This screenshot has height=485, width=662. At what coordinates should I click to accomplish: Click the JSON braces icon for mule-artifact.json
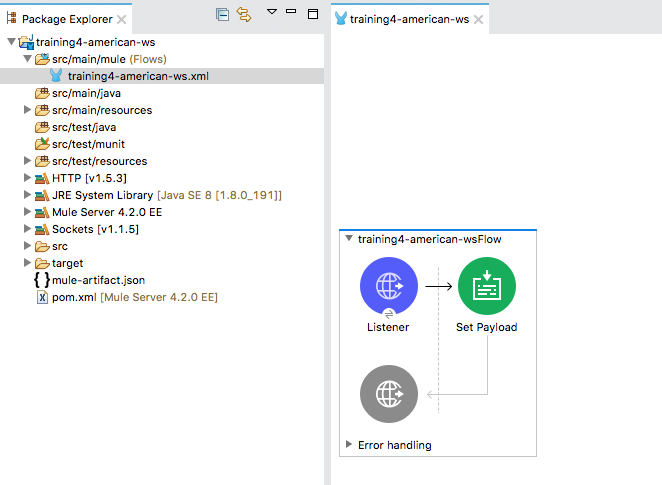coord(42,279)
